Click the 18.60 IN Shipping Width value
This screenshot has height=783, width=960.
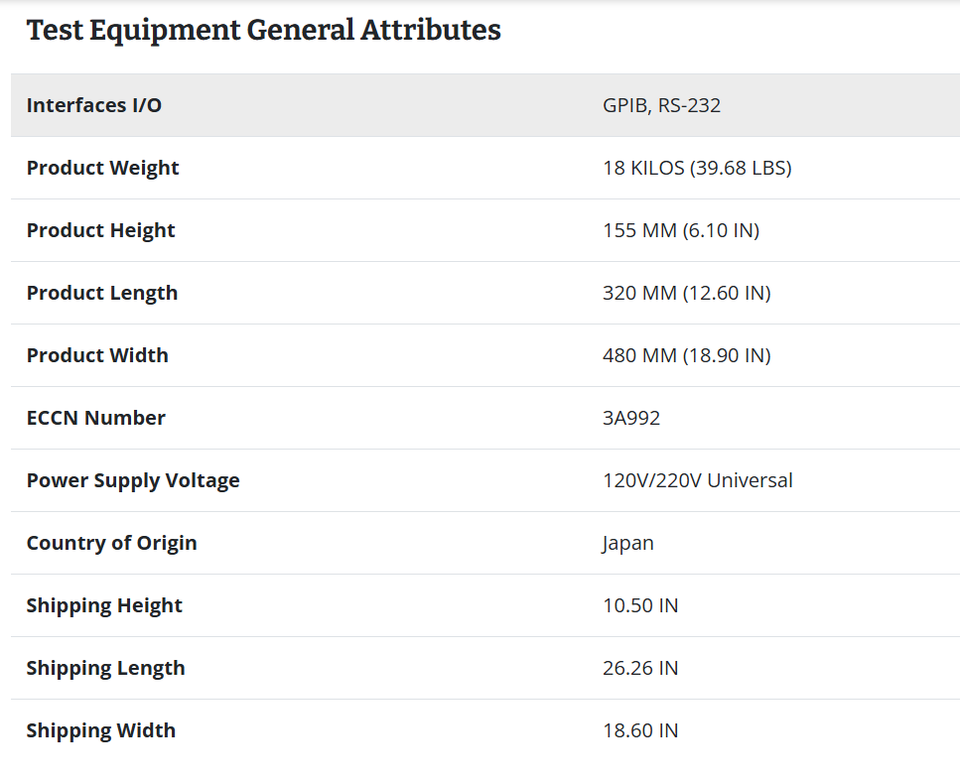[x=640, y=730]
